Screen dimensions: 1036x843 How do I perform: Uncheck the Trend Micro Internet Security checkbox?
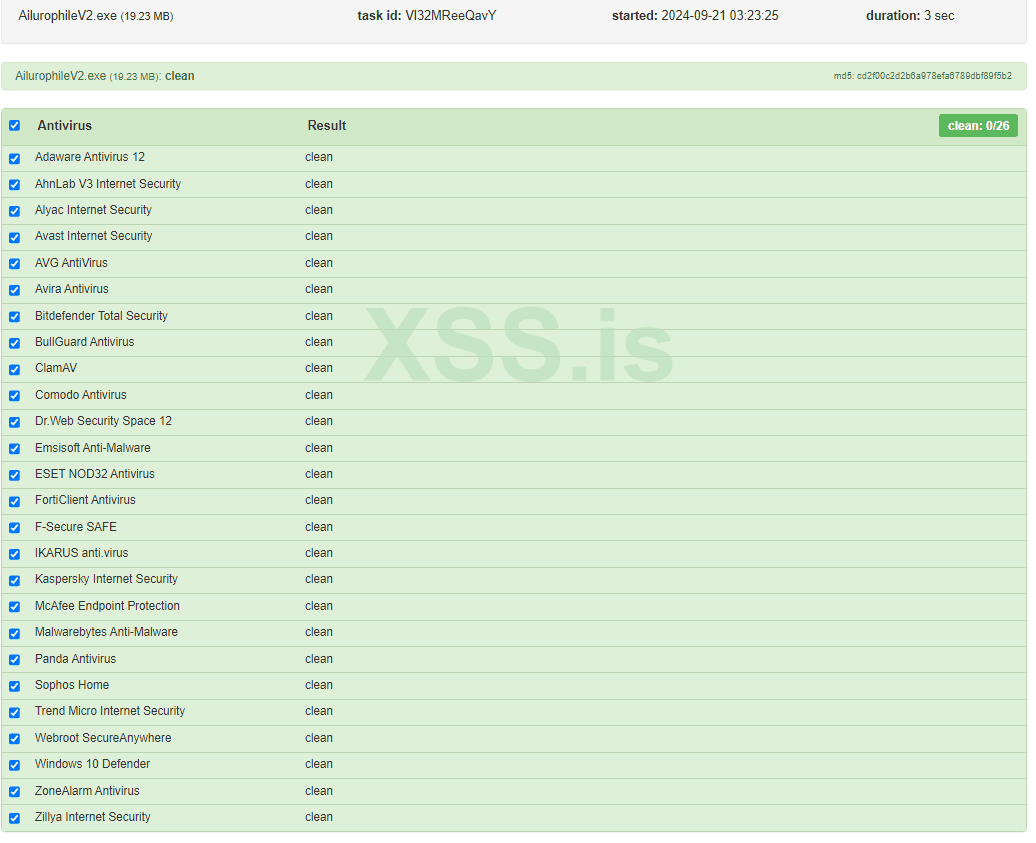click(15, 714)
